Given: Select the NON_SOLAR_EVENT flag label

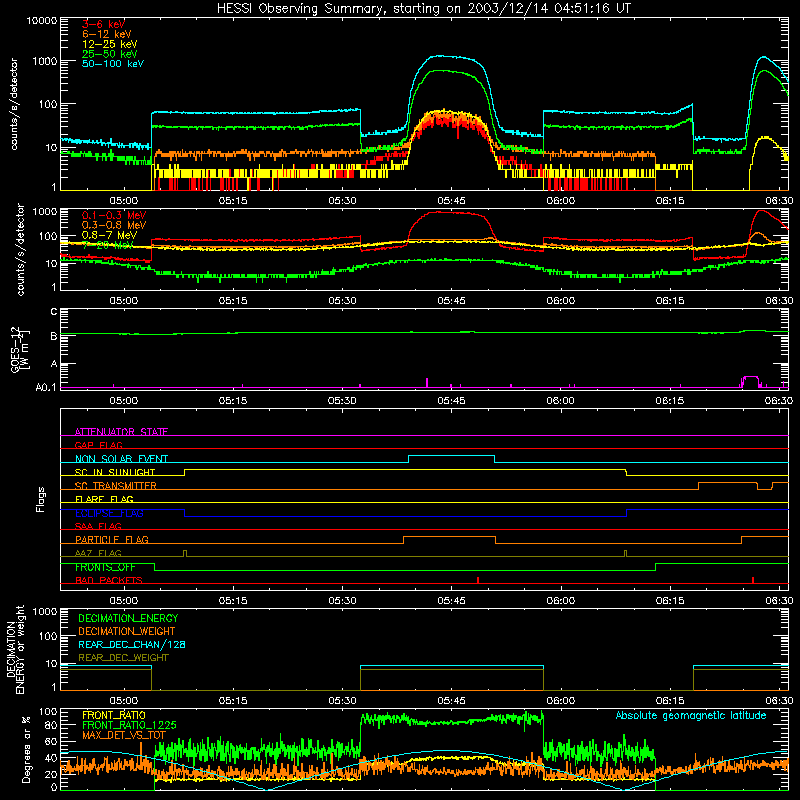Looking at the screenshot, I should [121, 459].
